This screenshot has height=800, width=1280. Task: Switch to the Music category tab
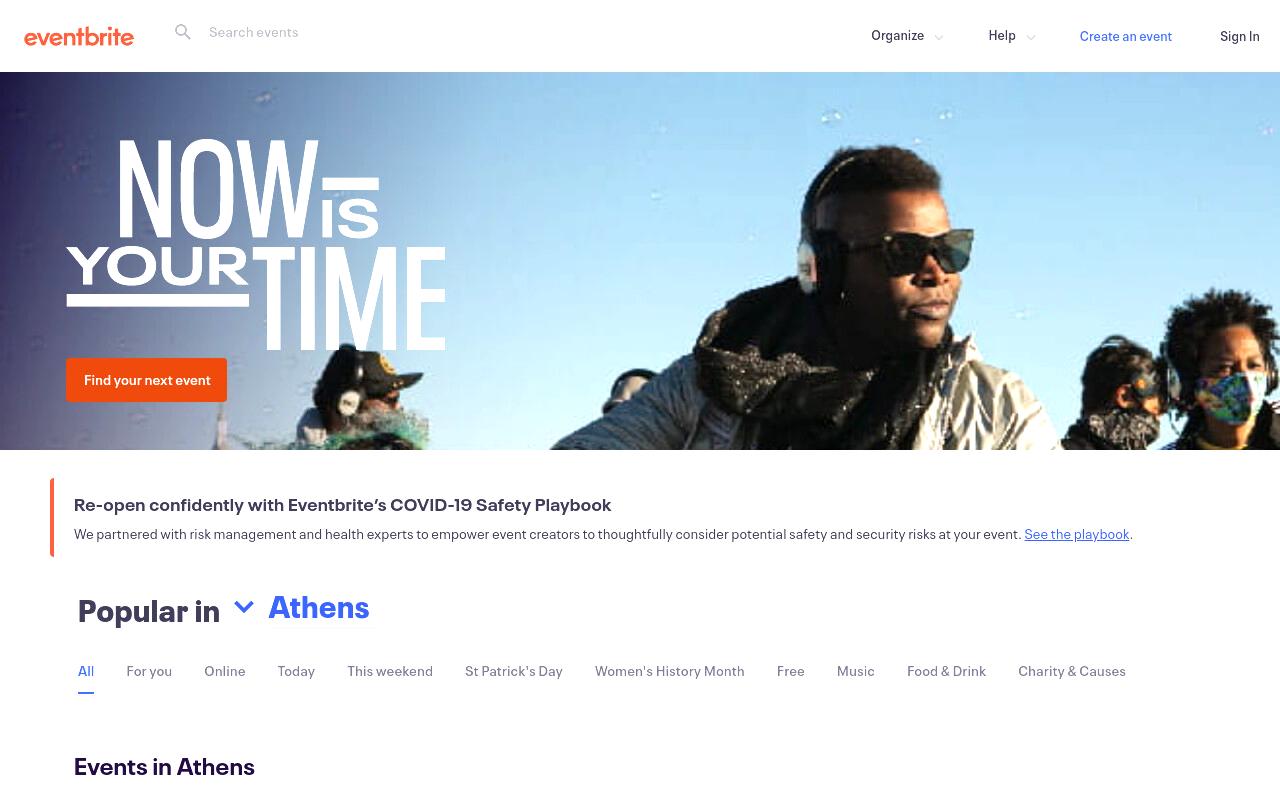click(856, 671)
